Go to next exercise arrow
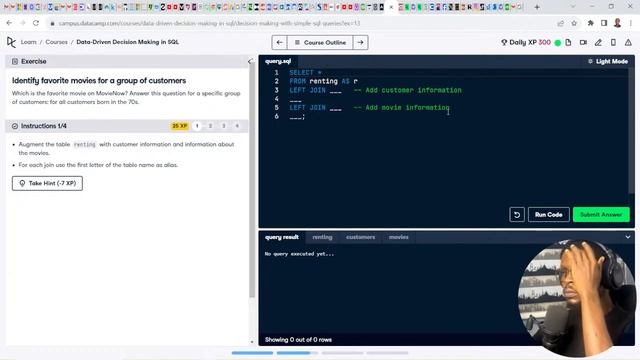Image resolution: width=640 pixels, height=360 pixels. [360, 42]
